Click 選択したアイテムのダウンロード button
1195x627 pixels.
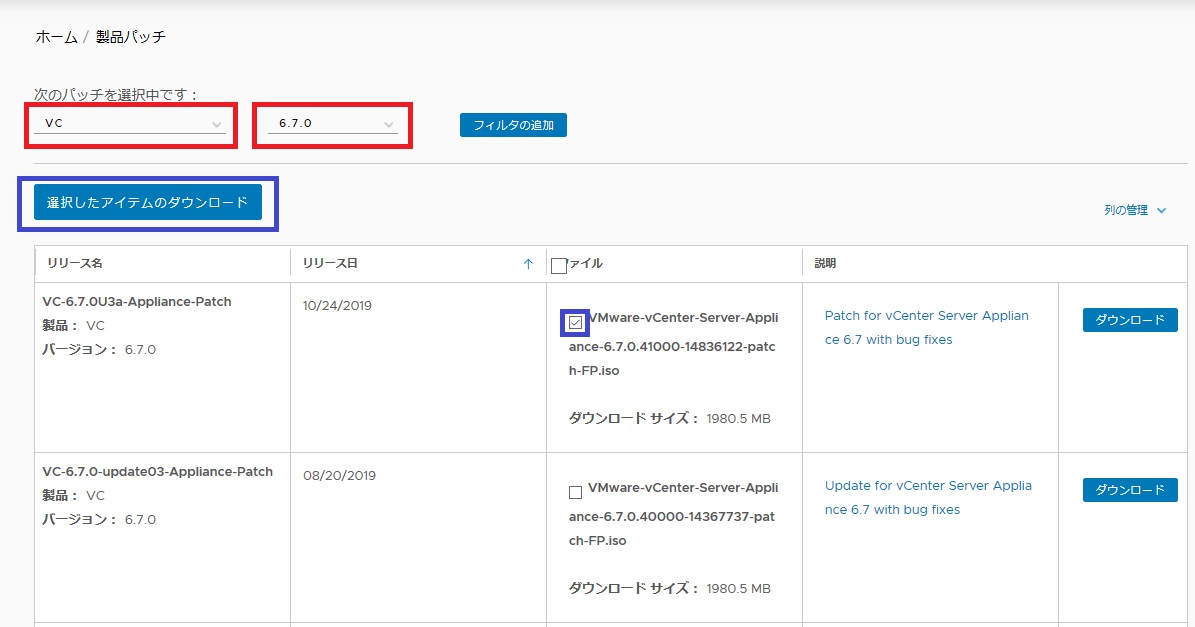(148, 203)
